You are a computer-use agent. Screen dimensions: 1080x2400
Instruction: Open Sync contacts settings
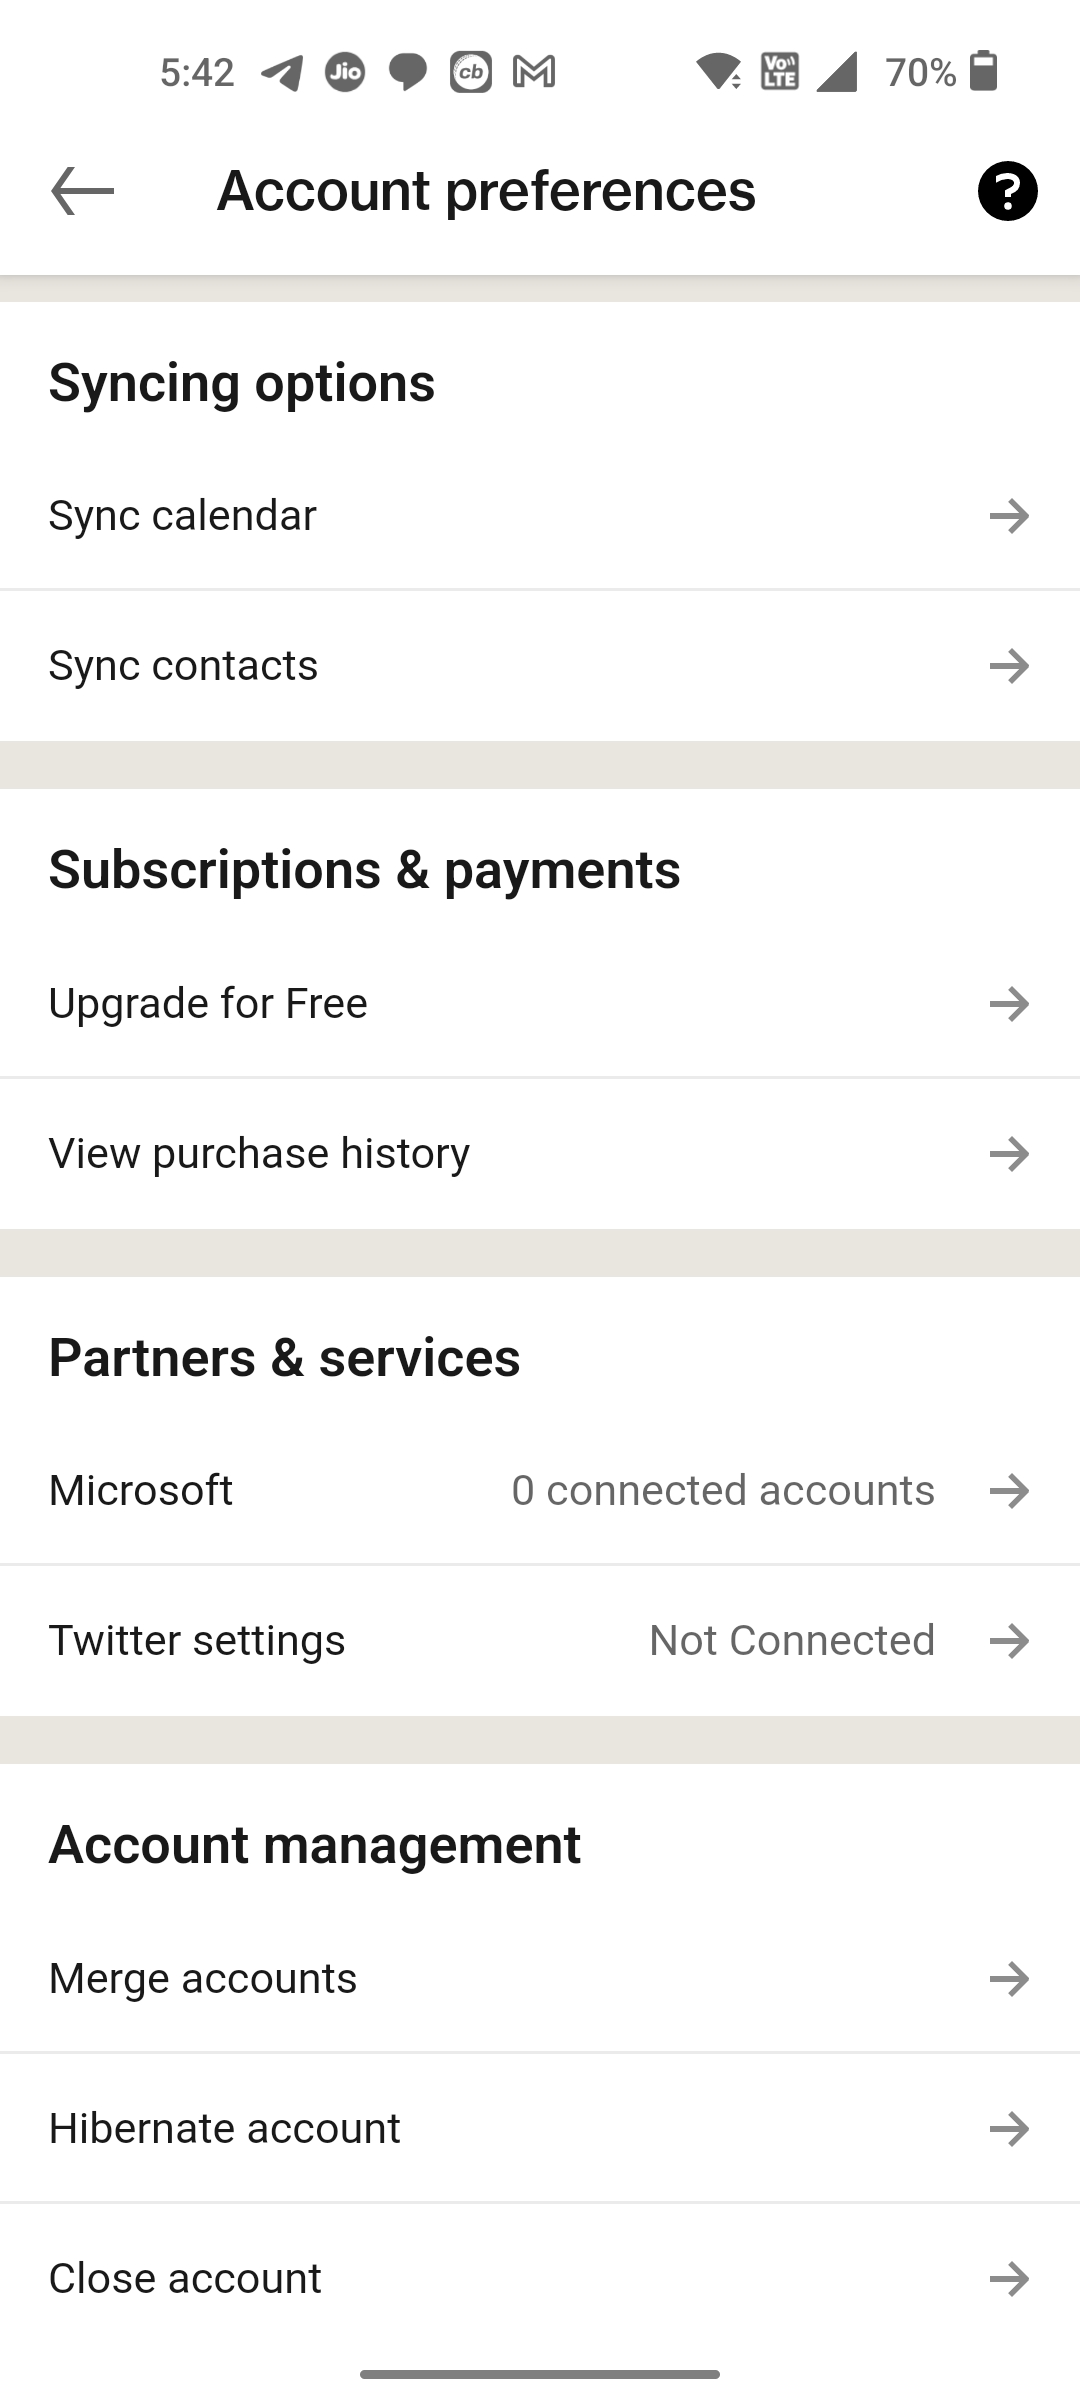(x=183, y=666)
